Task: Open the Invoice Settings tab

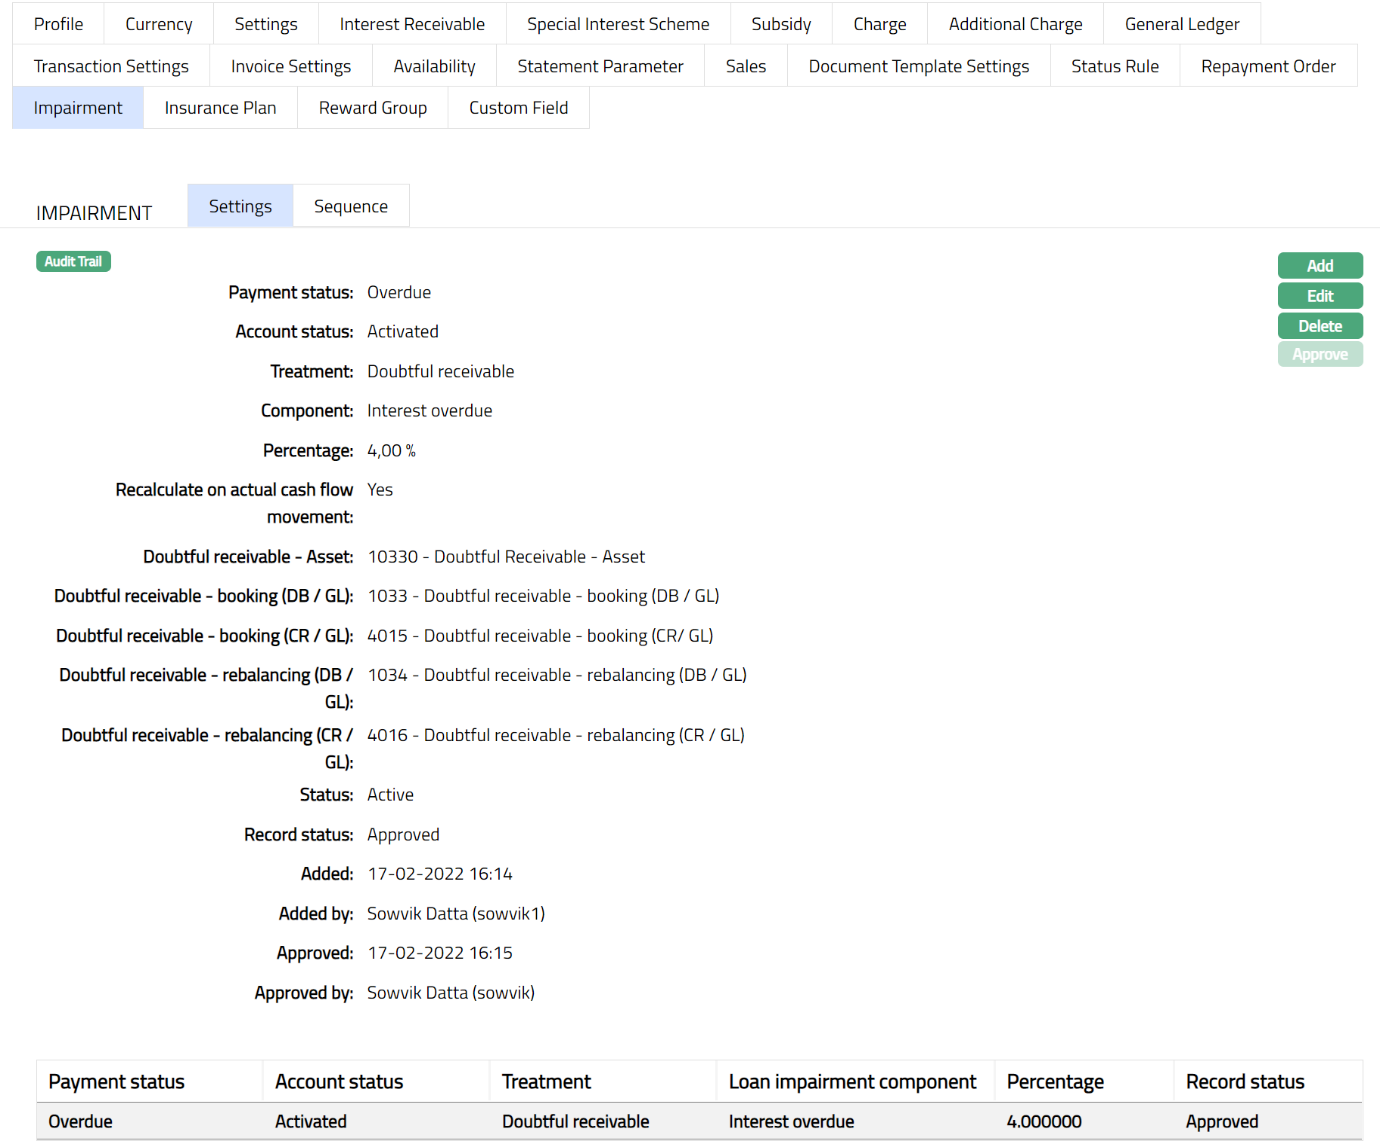Action: tap(290, 66)
